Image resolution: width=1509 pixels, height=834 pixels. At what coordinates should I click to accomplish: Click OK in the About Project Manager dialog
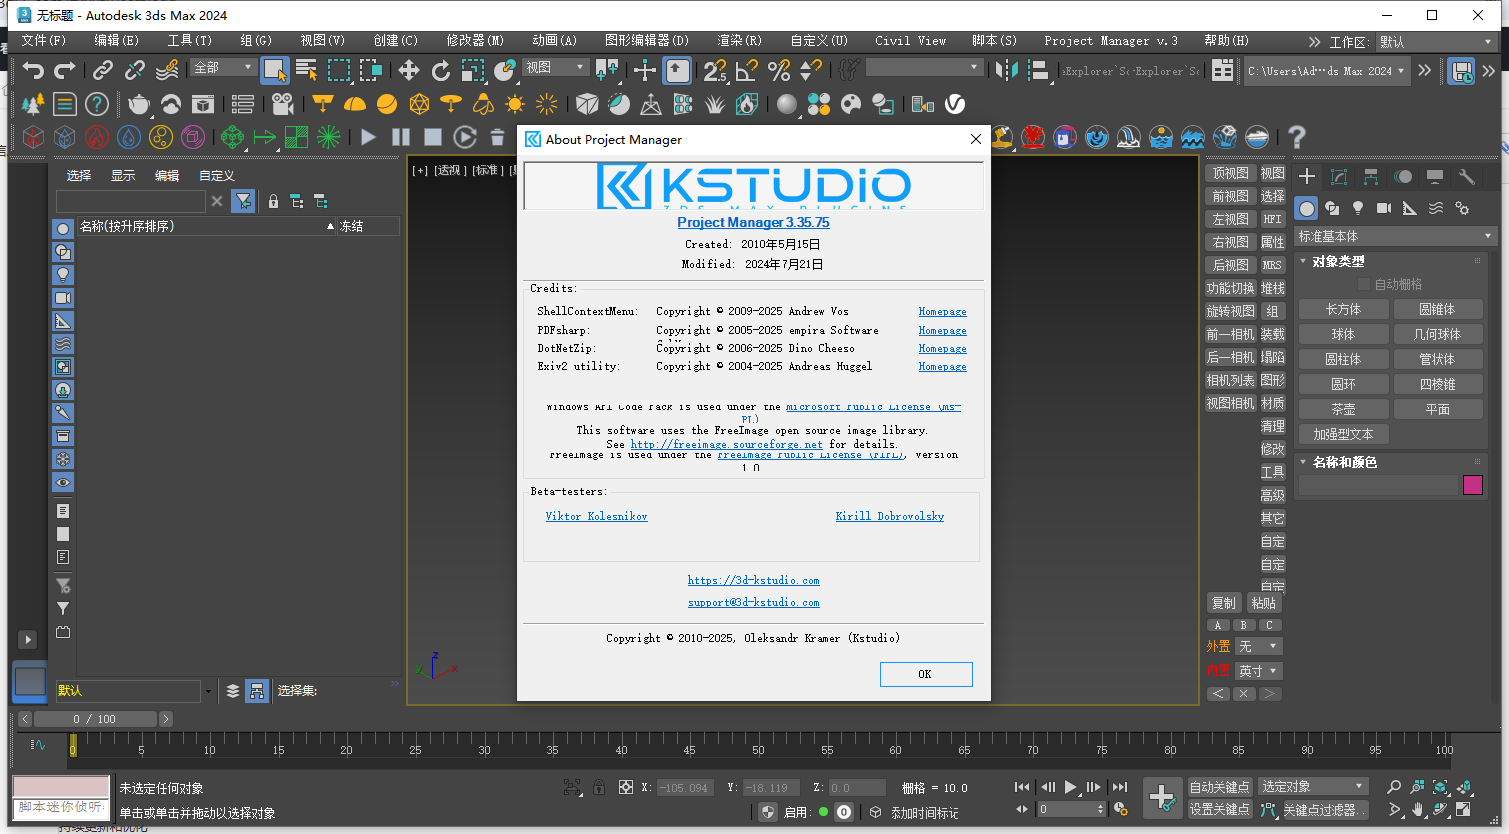pos(925,674)
